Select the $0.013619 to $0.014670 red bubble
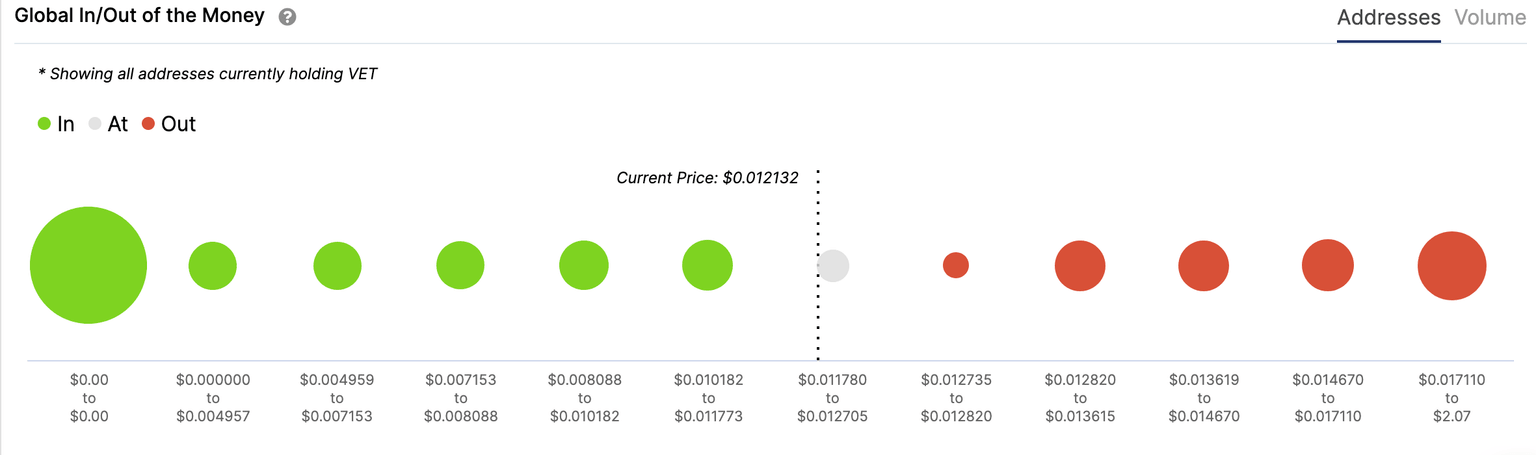This screenshot has height=455, width=1536. [1204, 266]
